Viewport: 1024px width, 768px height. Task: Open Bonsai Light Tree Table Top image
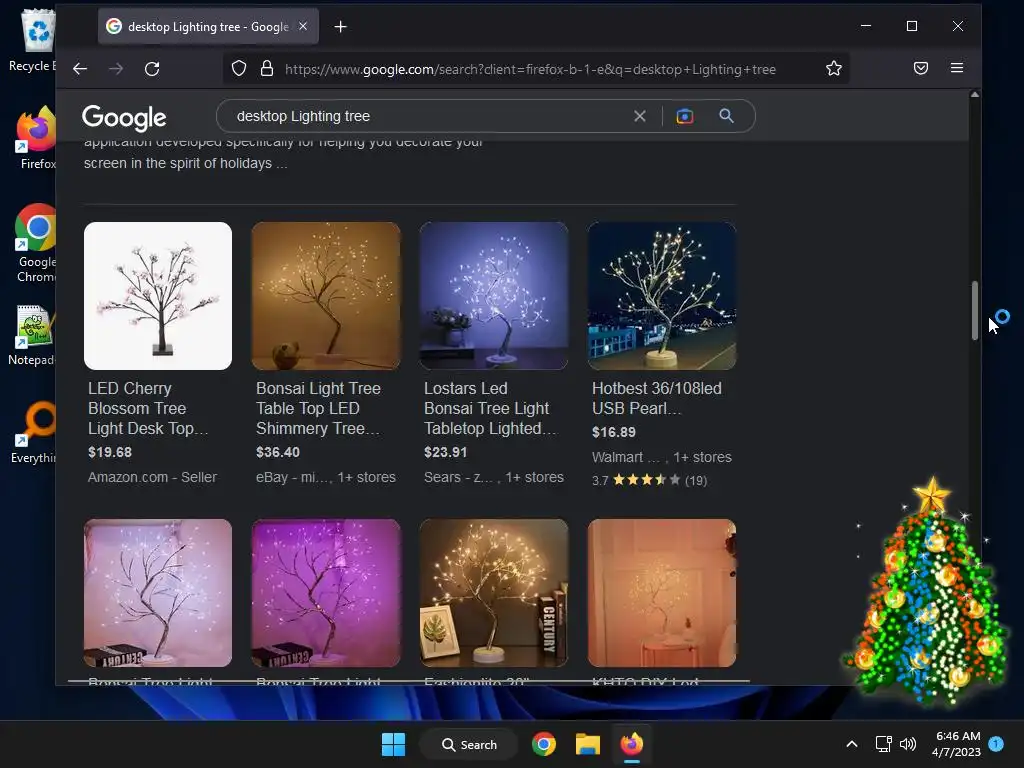(326, 296)
